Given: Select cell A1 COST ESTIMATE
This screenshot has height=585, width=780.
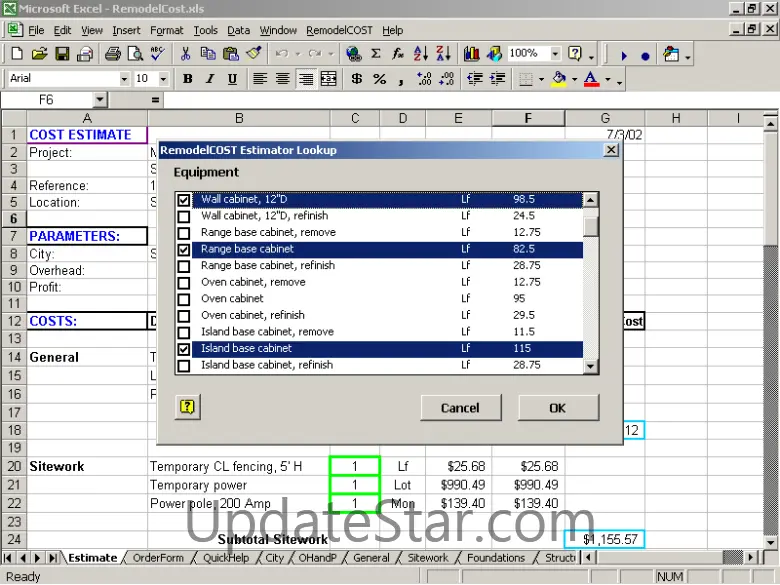Looking at the screenshot, I should click(87, 135).
